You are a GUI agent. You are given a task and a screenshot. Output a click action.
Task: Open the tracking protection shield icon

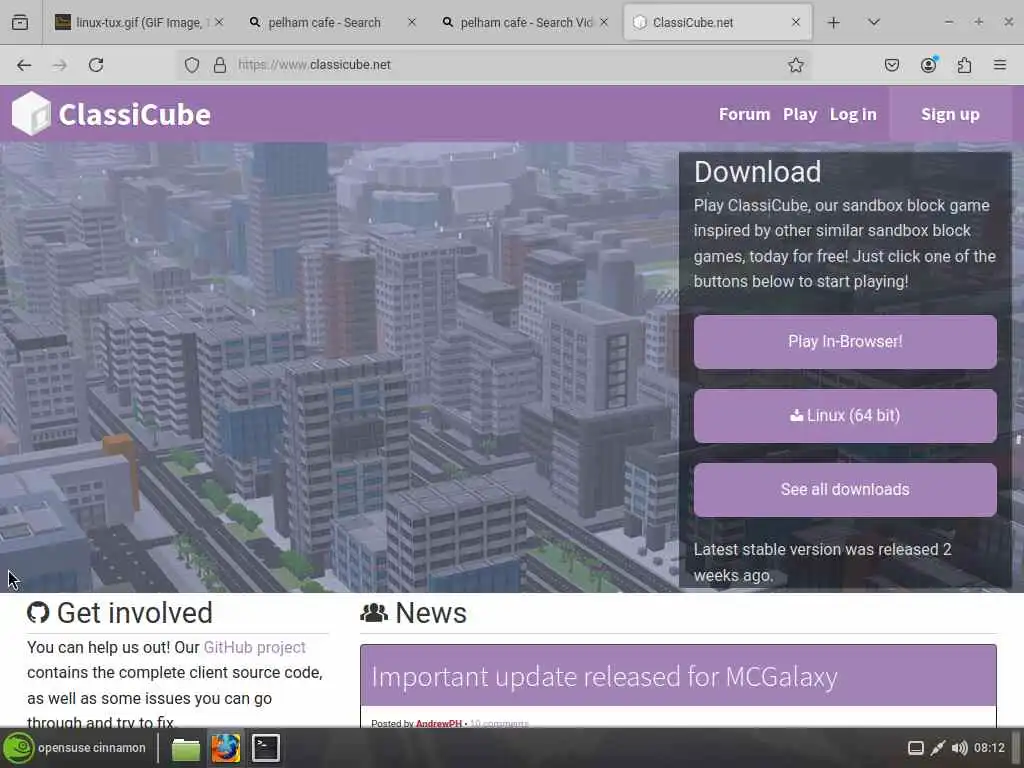[x=192, y=65]
